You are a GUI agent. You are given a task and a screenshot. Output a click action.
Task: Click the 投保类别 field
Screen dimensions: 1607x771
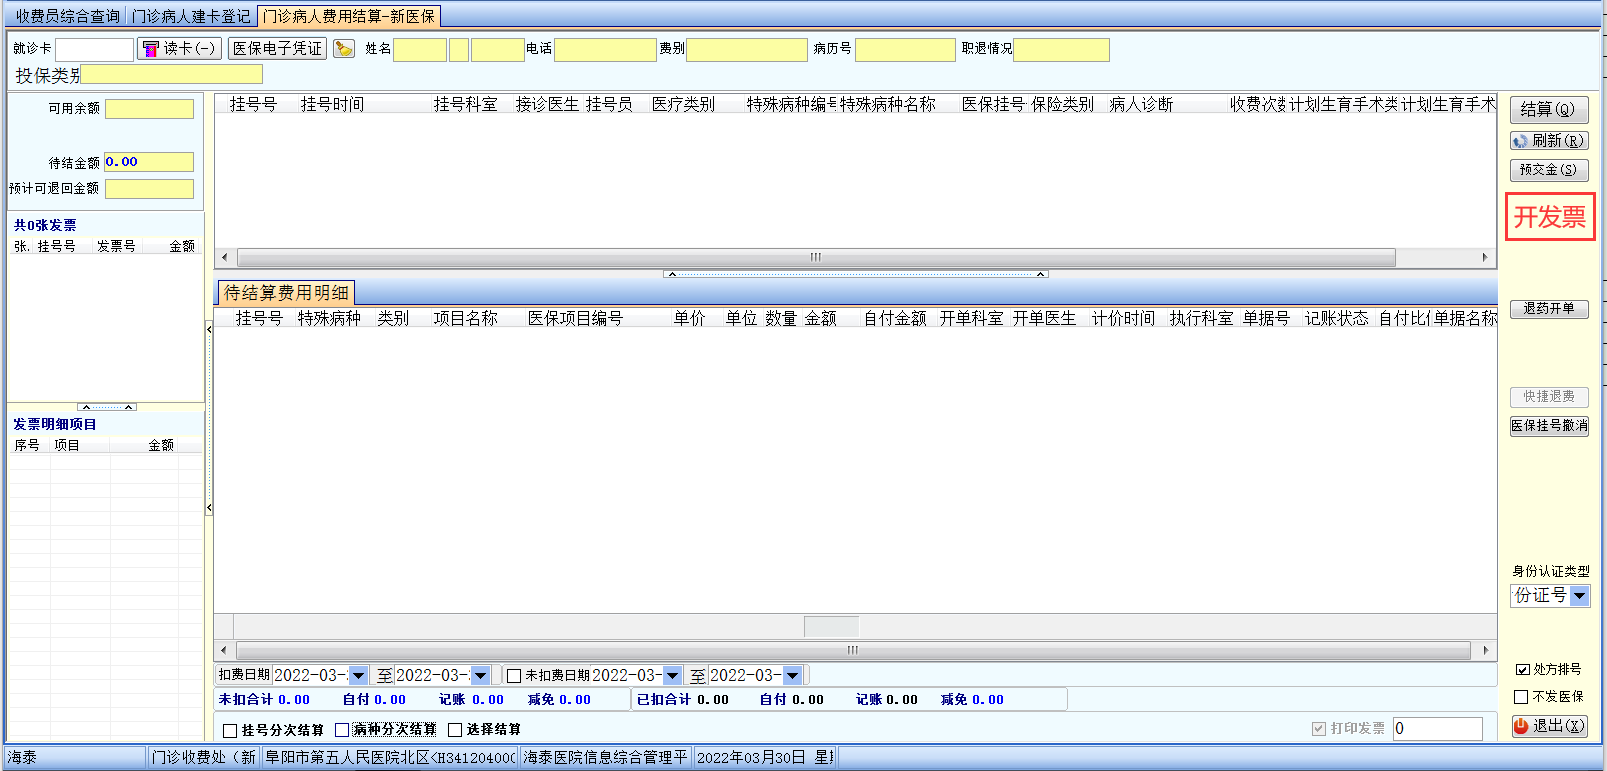coord(171,75)
